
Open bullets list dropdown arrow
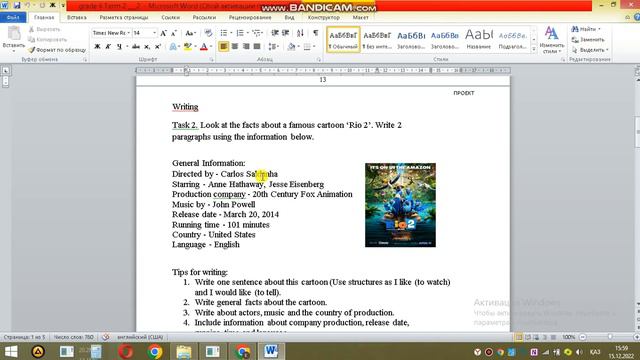click(231, 33)
